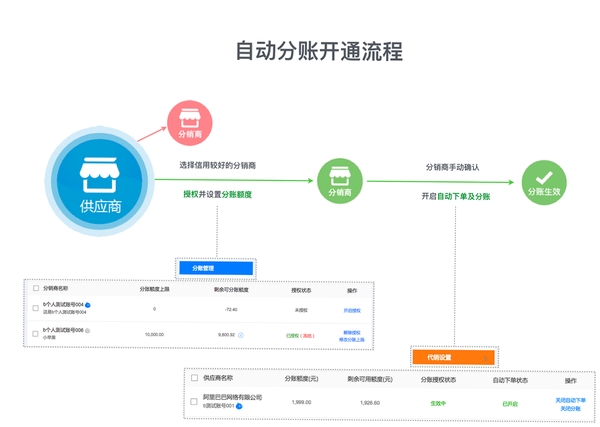Click the 1,999.00 quota value
Image resolution: width=600 pixels, height=427 pixels.
pyautogui.click(x=302, y=402)
